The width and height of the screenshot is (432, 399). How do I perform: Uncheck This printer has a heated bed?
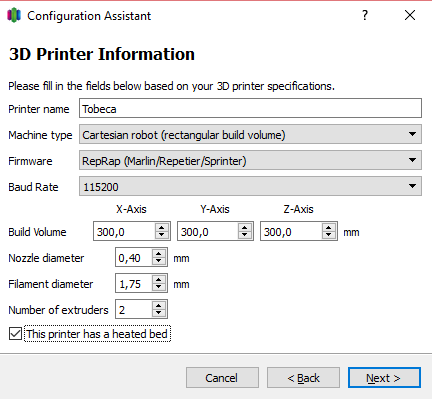click(x=15, y=334)
